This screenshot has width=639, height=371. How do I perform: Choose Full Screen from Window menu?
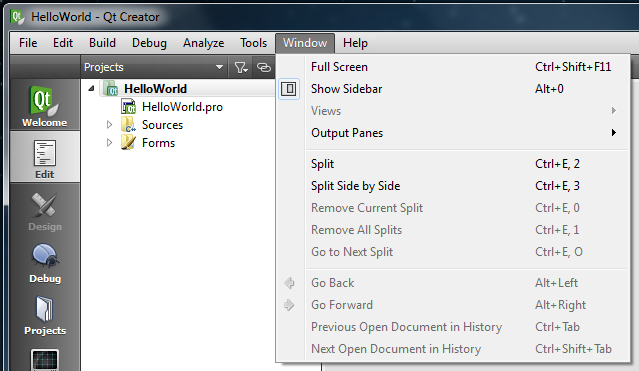tap(453, 67)
